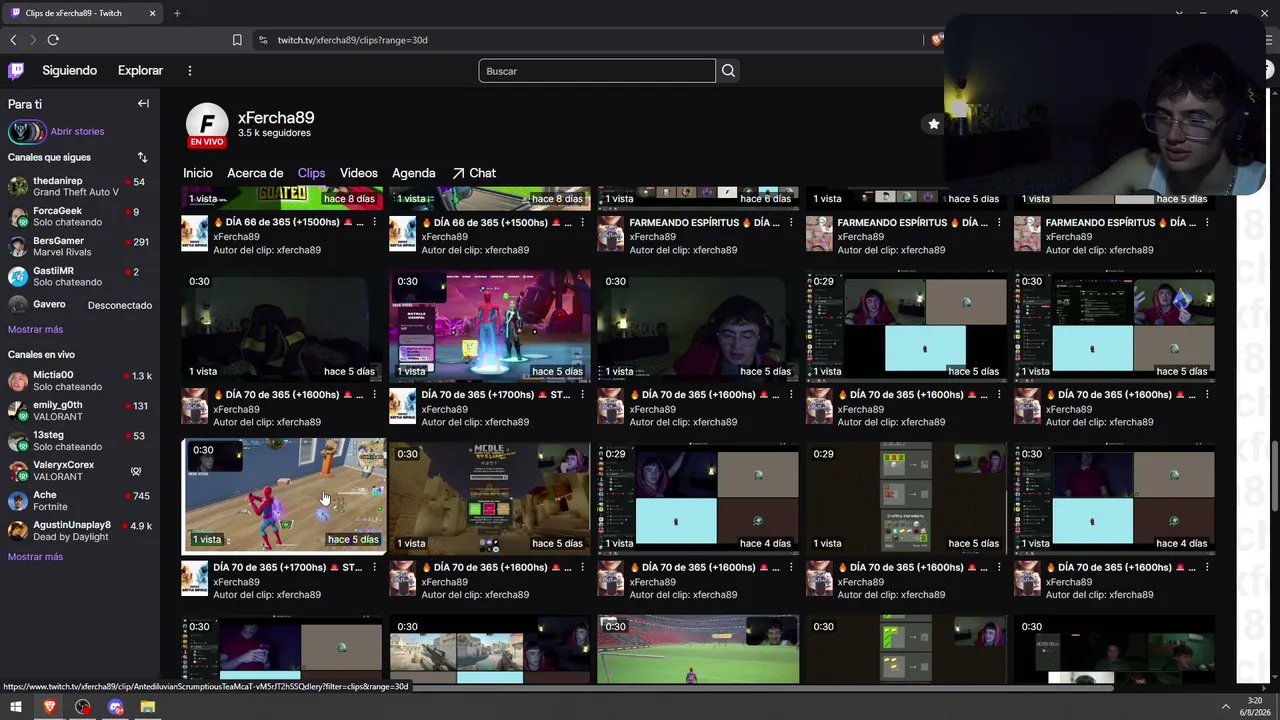Open the Brave Shields icon
Image resolution: width=1280 pixels, height=720 pixels.
point(936,40)
